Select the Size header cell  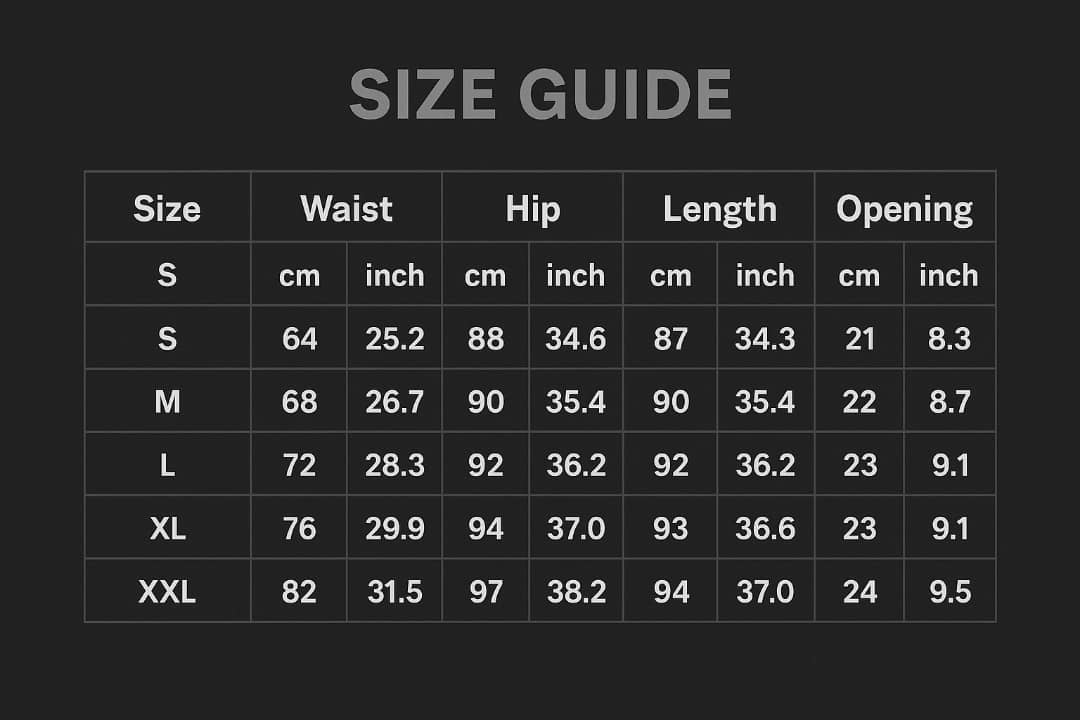(167, 209)
